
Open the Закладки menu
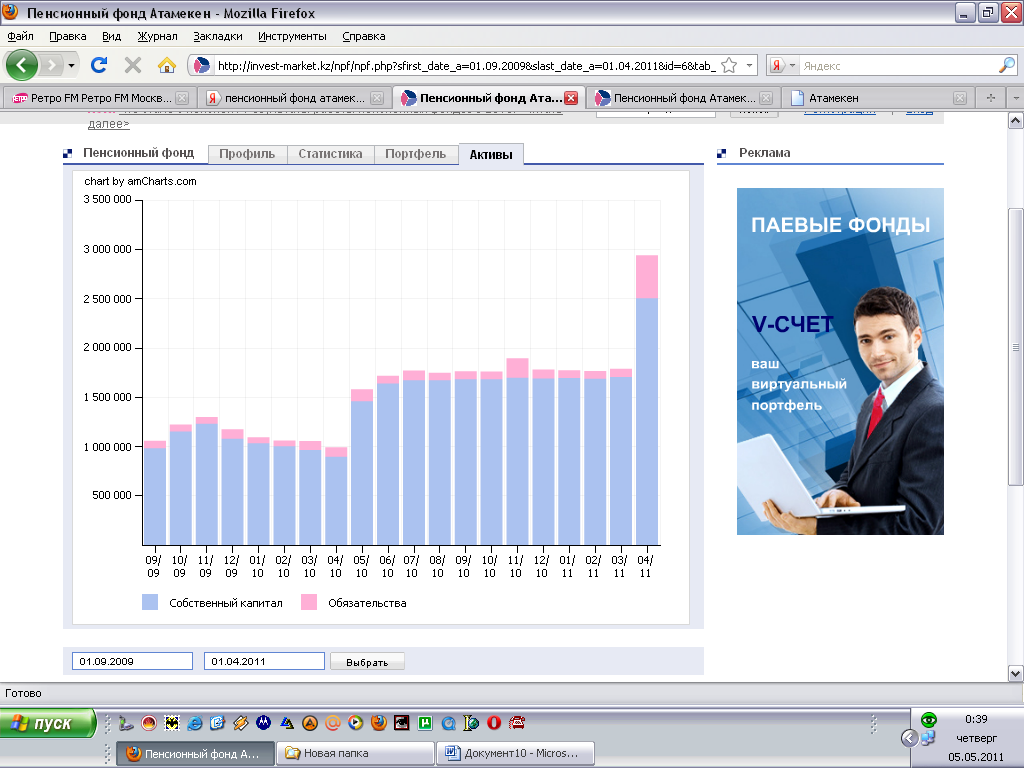coord(217,36)
